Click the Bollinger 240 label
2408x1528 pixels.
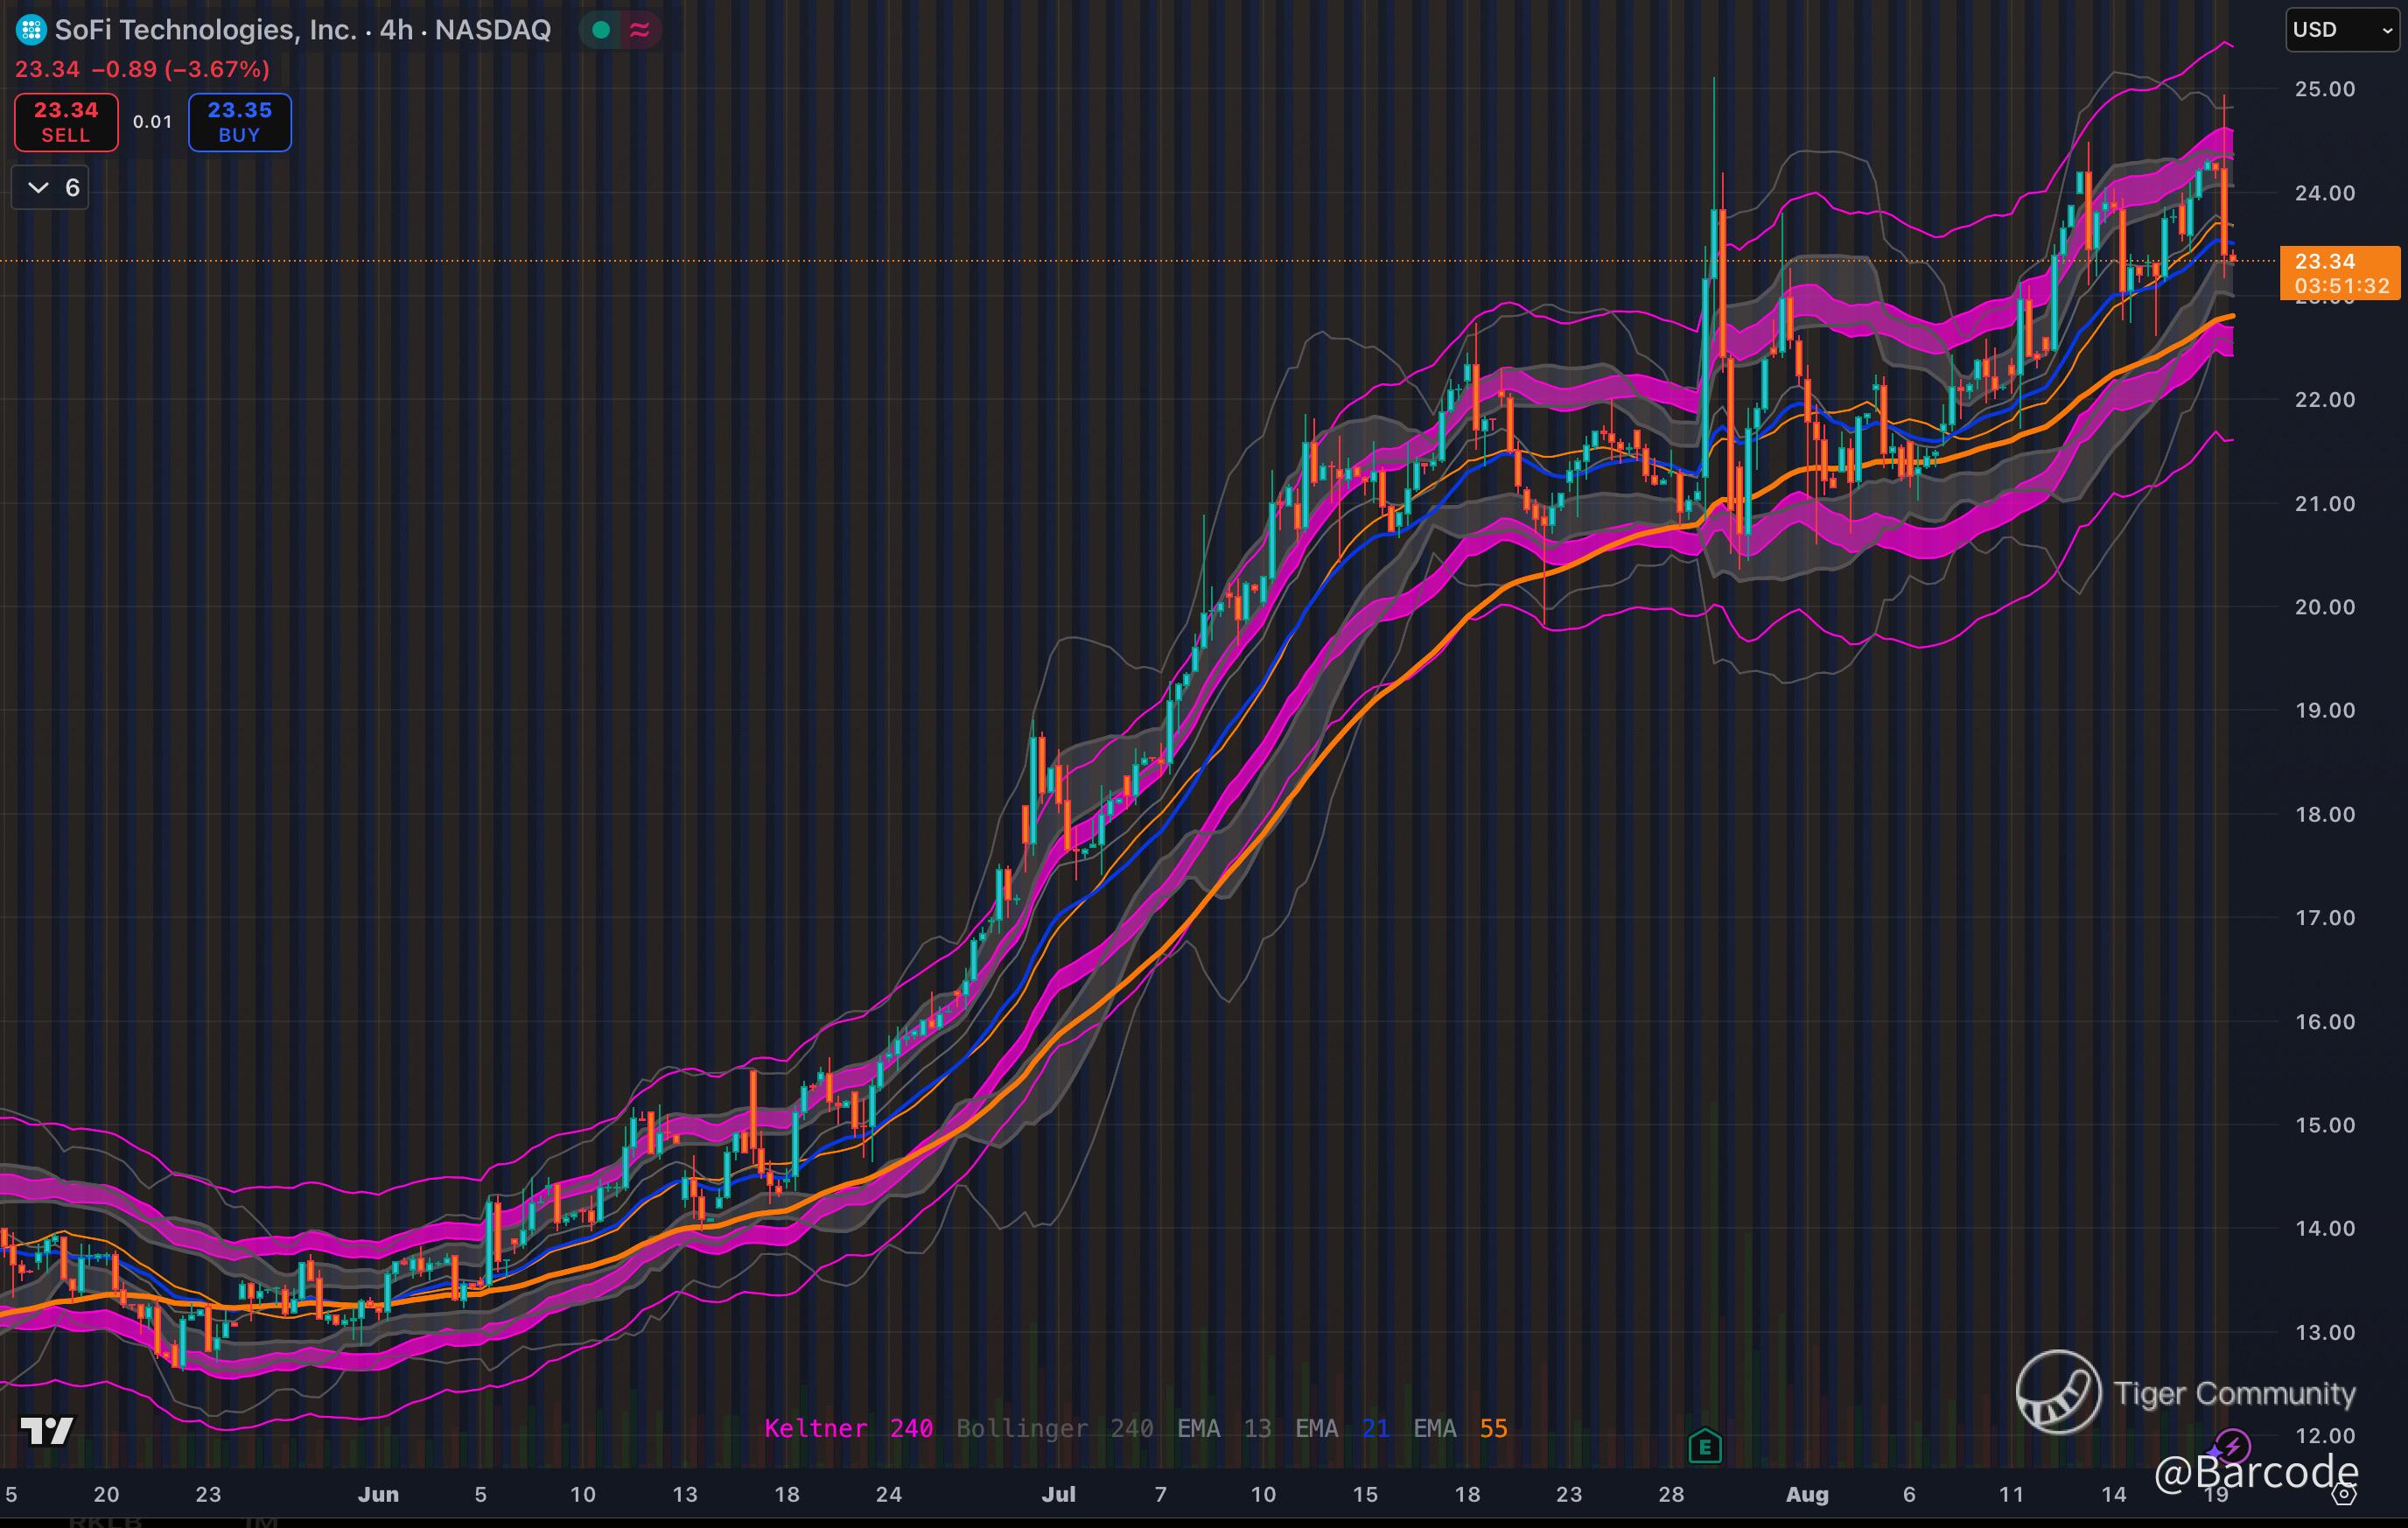point(1054,1428)
